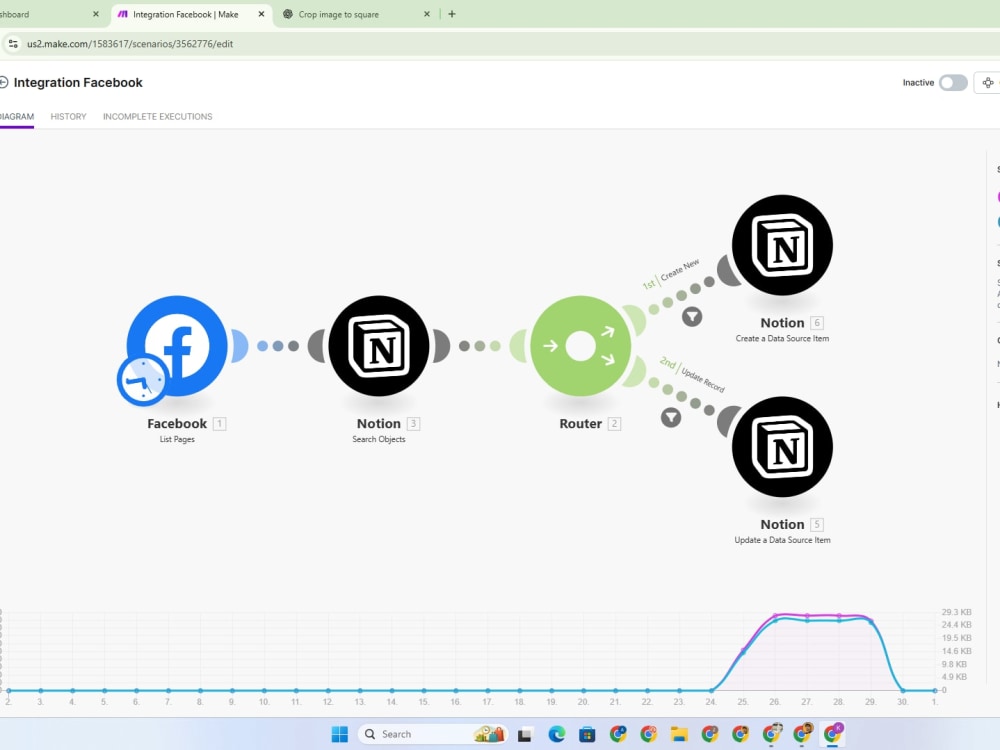Click the active Chrome window with K profile
The image size is (1000, 750).
pyautogui.click(x=832, y=733)
